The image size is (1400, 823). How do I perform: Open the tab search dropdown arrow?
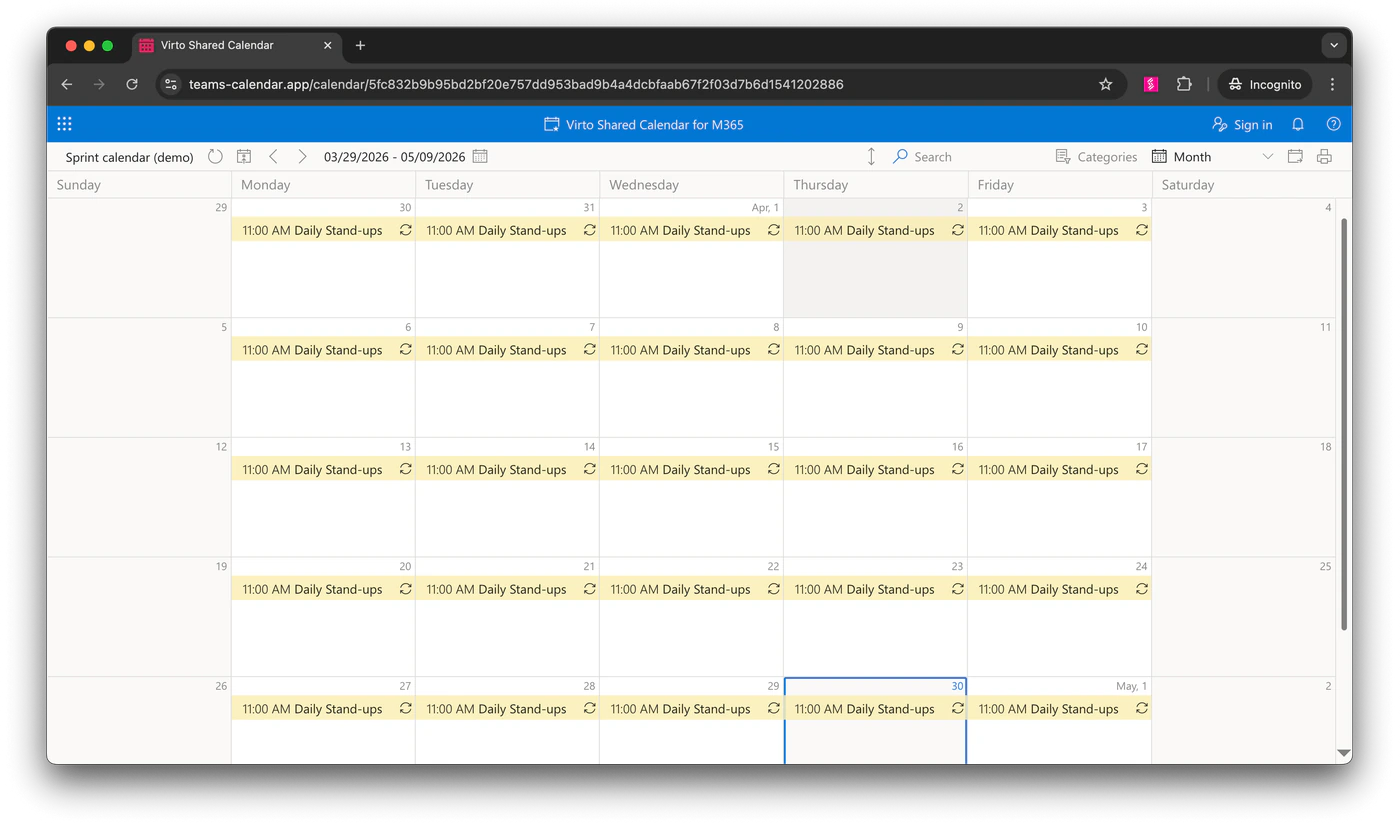pyautogui.click(x=1334, y=45)
